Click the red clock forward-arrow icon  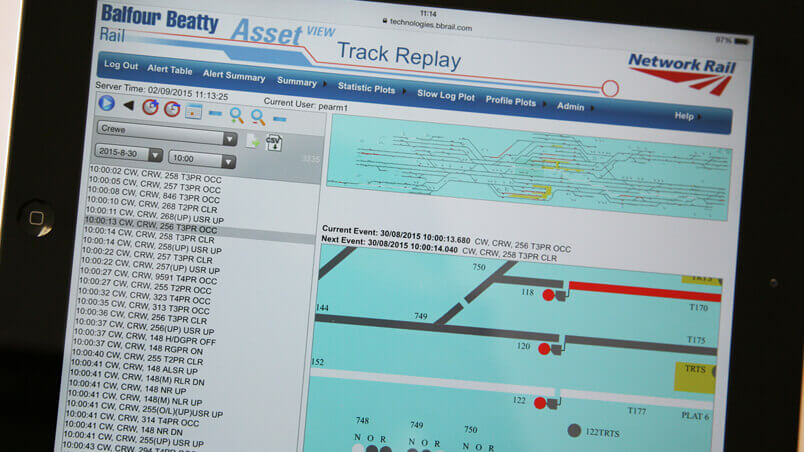[150, 107]
